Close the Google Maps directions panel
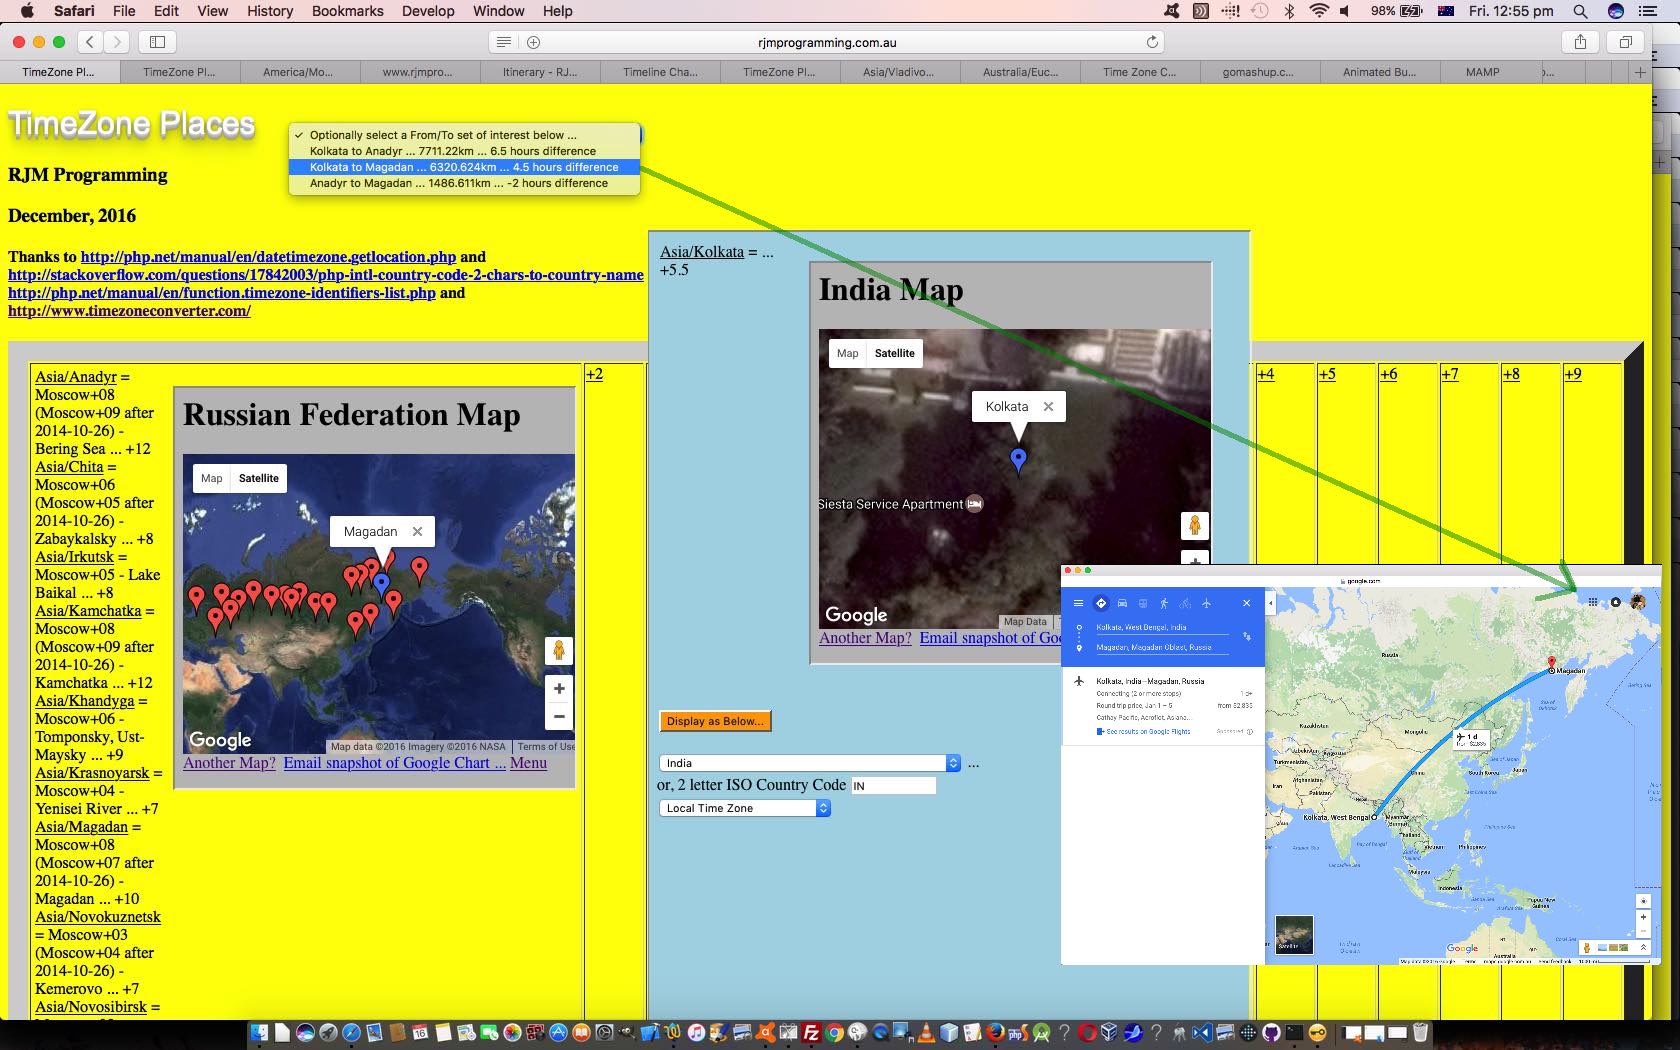This screenshot has height=1050, width=1680. point(1246,603)
